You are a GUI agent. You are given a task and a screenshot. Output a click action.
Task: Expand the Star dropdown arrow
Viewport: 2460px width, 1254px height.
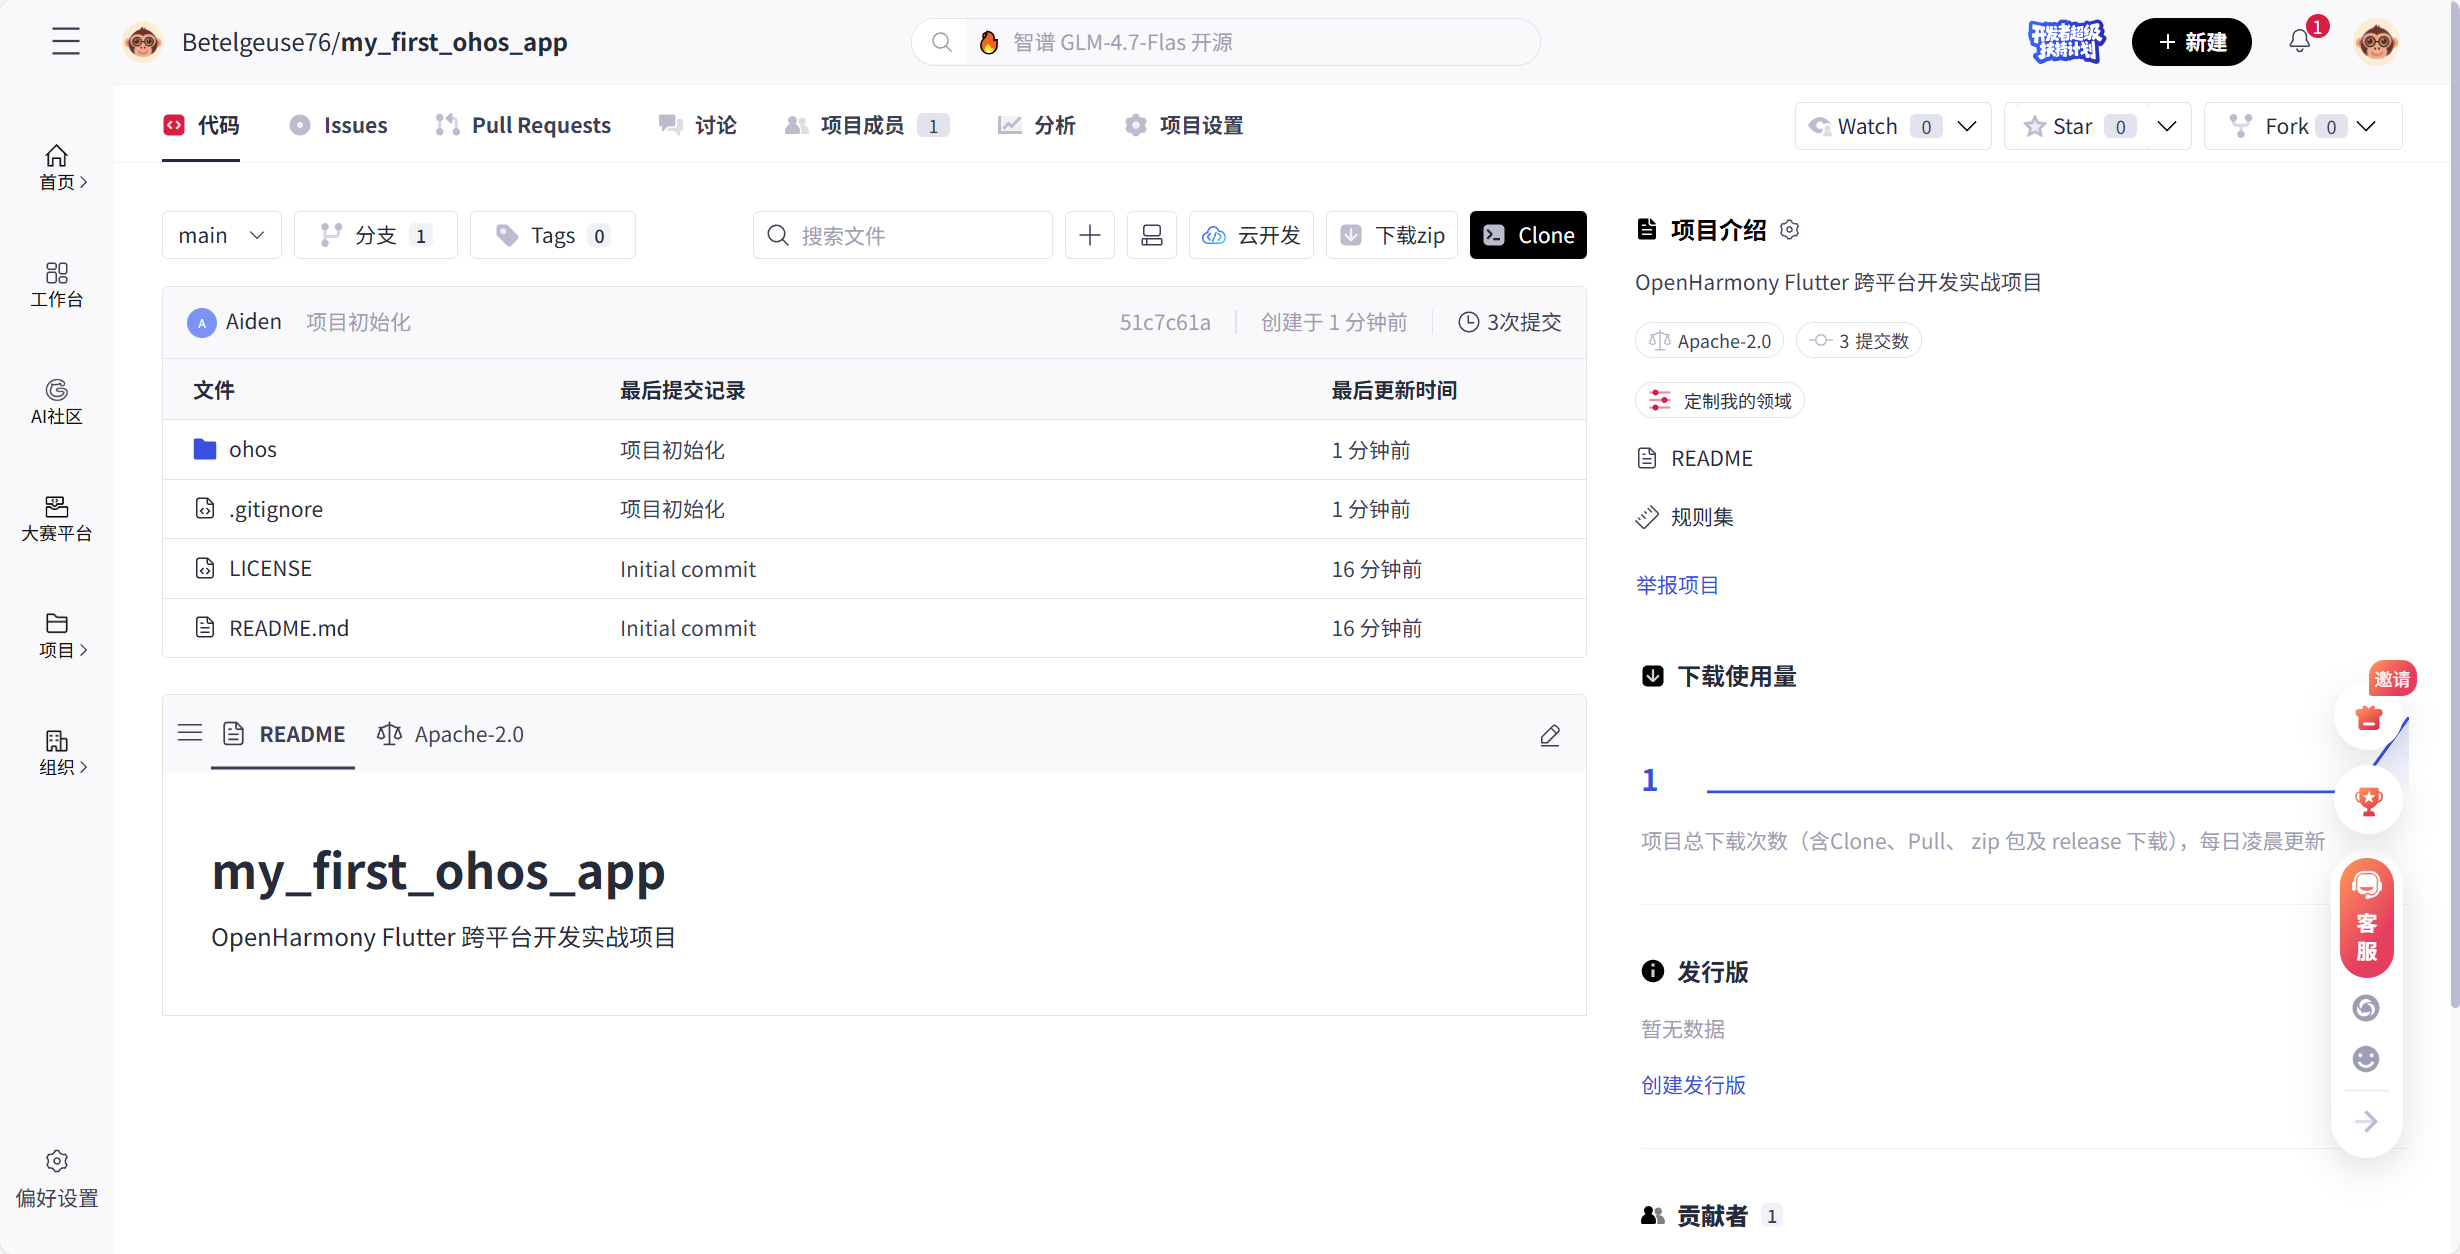[x=2166, y=126]
